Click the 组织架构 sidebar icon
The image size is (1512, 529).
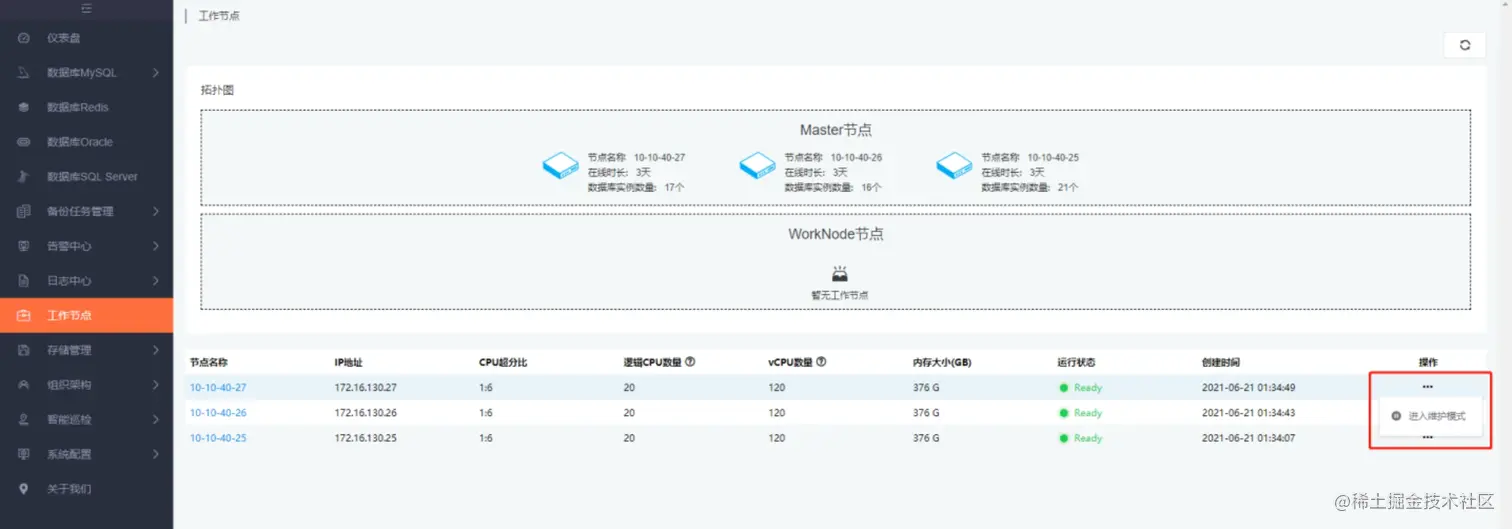tap(24, 385)
